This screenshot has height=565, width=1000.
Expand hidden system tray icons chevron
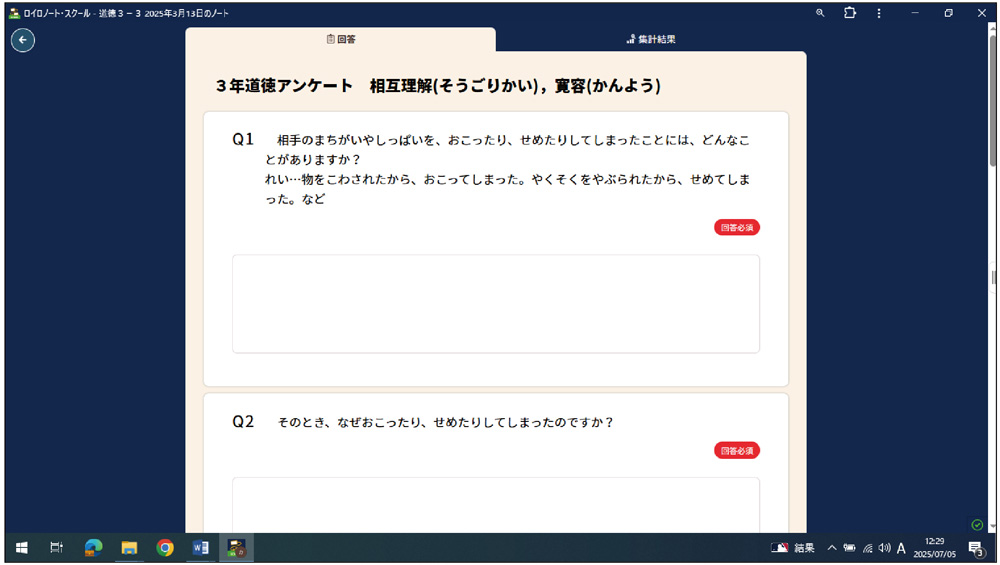[x=831, y=548]
